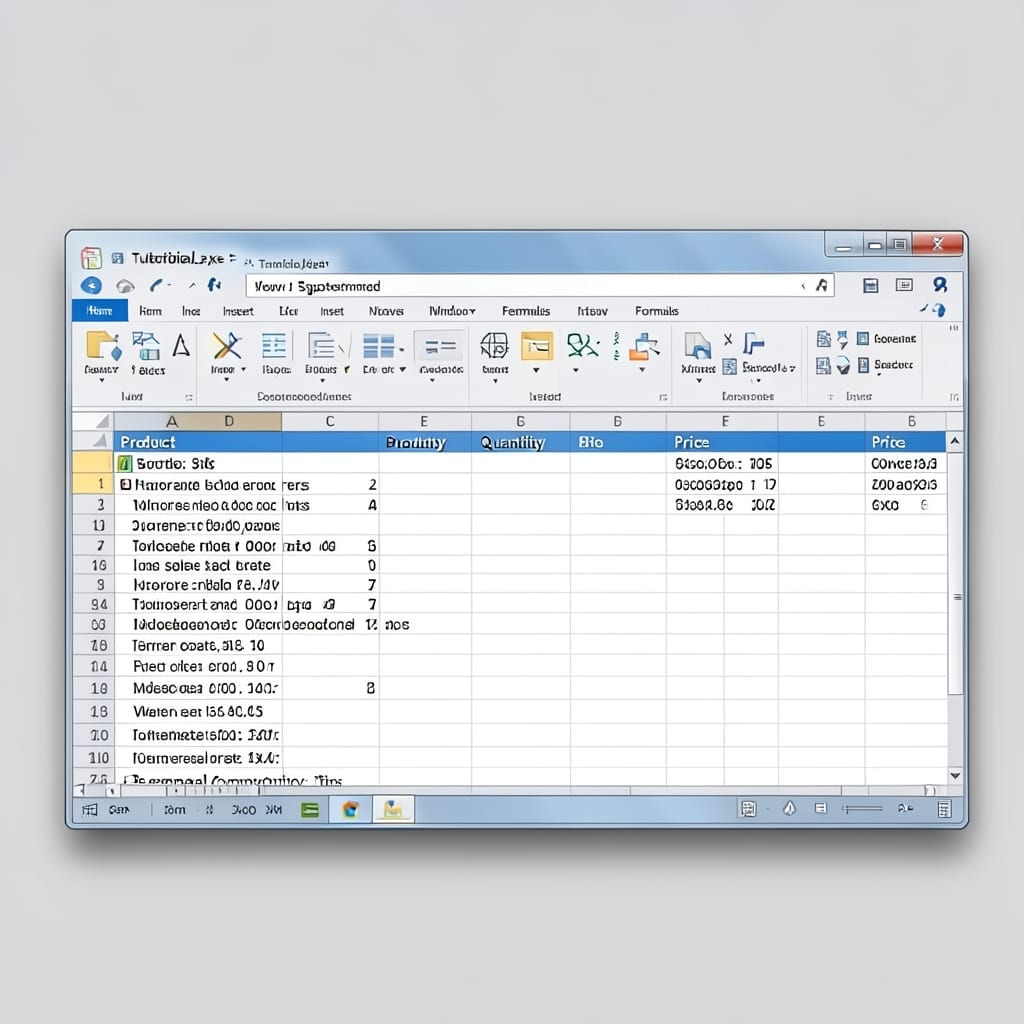Click the Product header cell
This screenshot has width=1024, height=1024.
click(x=198, y=442)
